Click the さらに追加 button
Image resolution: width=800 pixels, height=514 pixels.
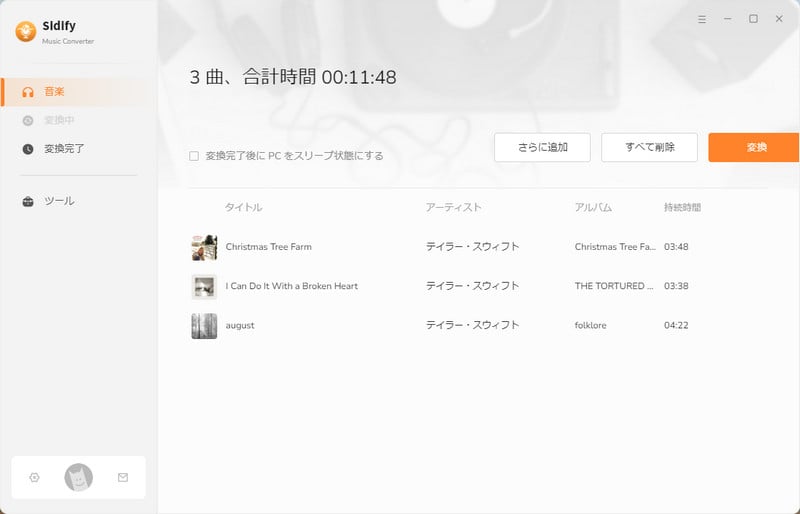pos(542,148)
